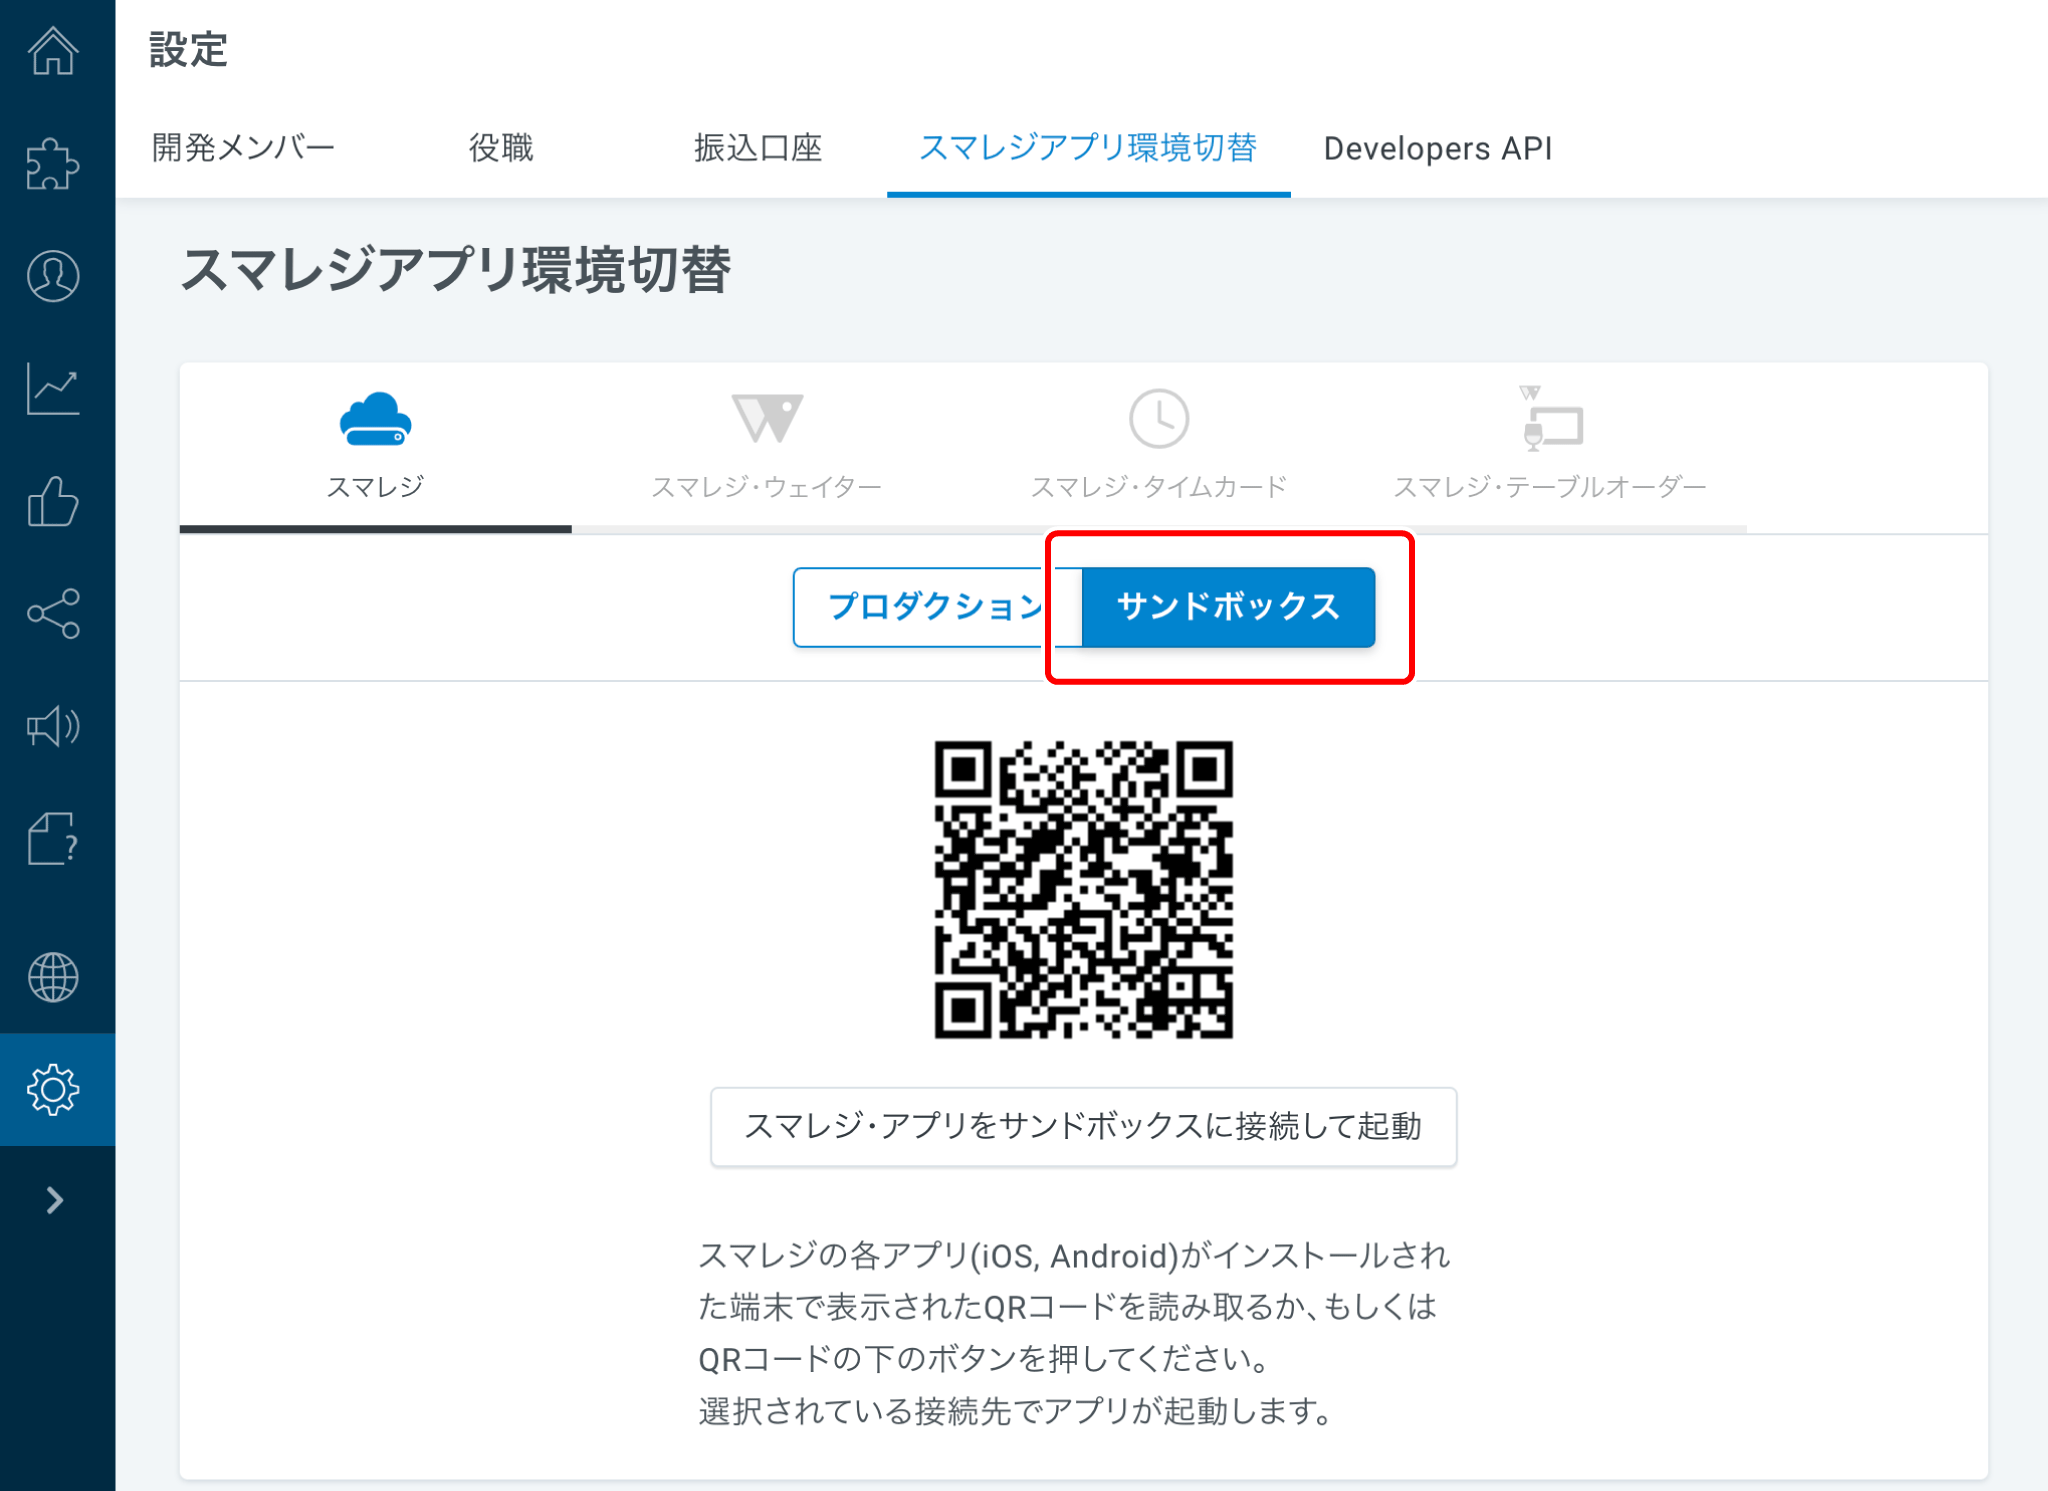Switch to the 開発メンバー tab

pyautogui.click(x=243, y=148)
